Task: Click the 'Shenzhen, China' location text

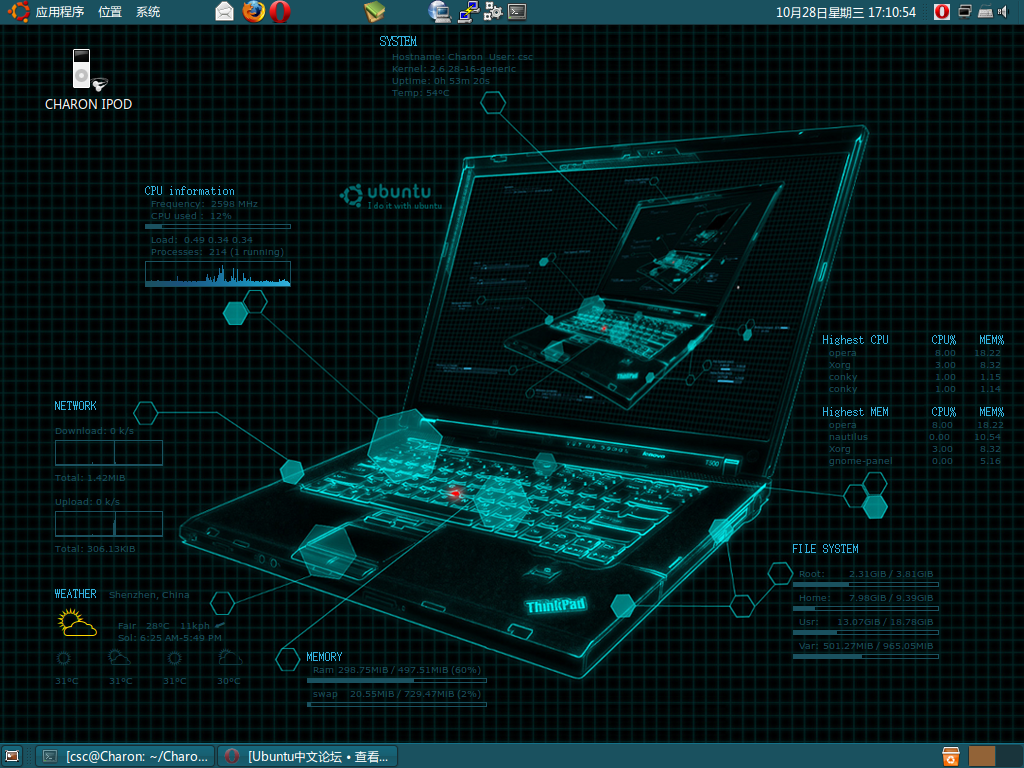Action: [149, 595]
